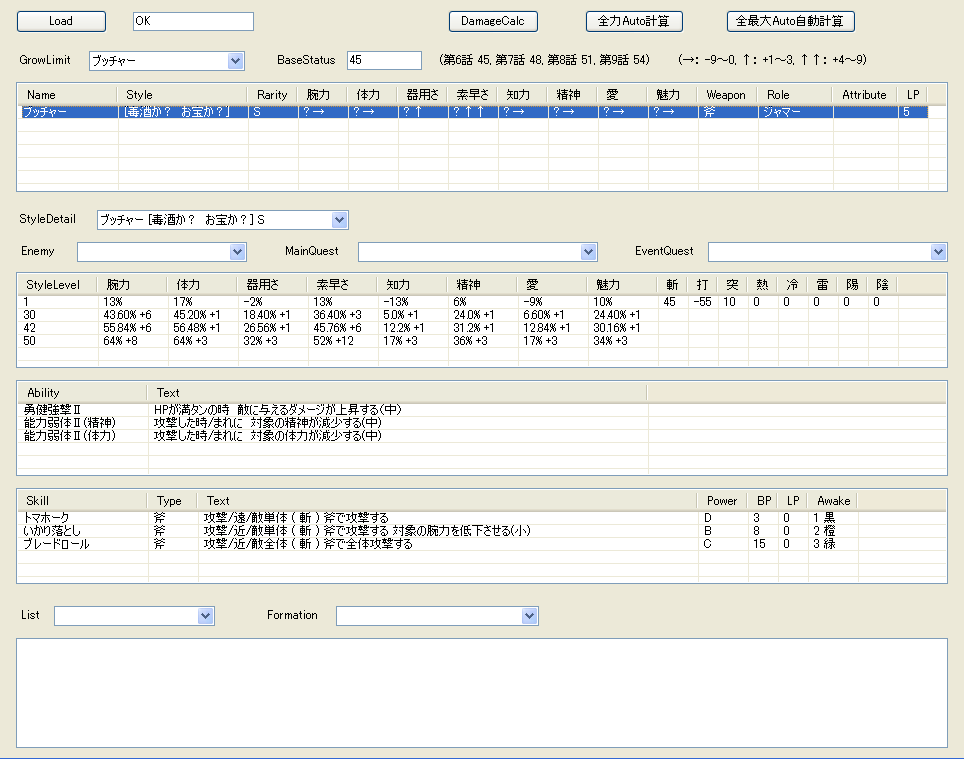Click the Ability column header
The width and height of the screenshot is (964, 759).
tap(82, 393)
